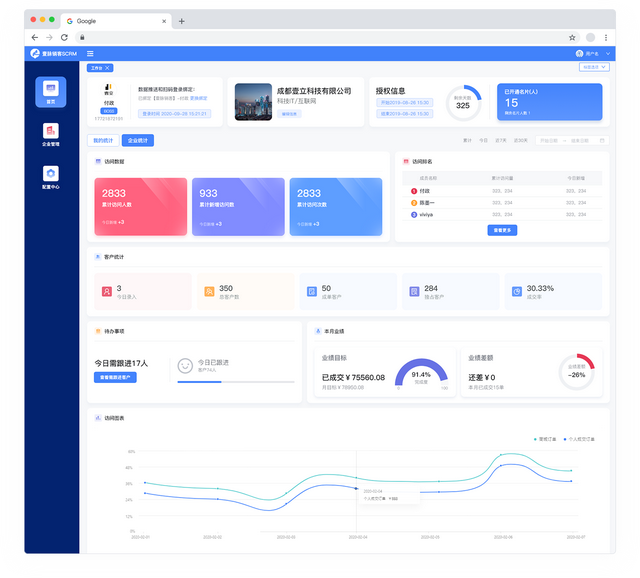Go back with the browser back arrow

tap(35, 38)
